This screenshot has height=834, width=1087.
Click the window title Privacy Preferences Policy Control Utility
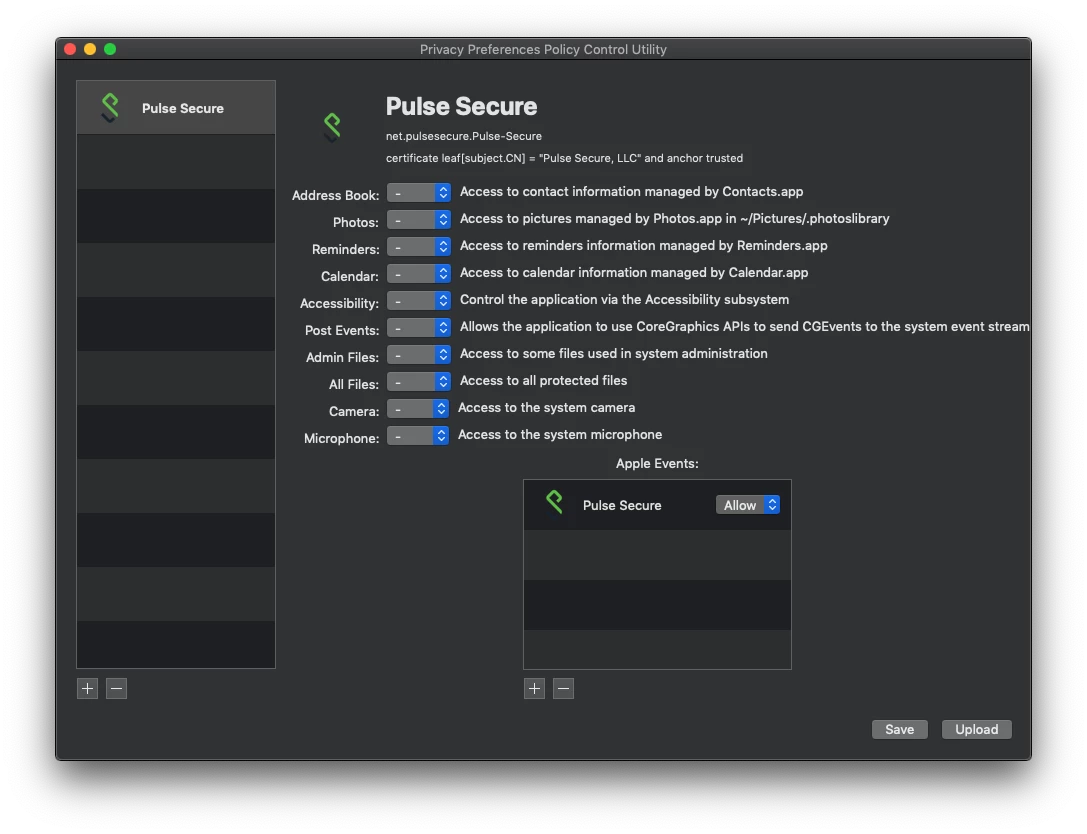544,49
